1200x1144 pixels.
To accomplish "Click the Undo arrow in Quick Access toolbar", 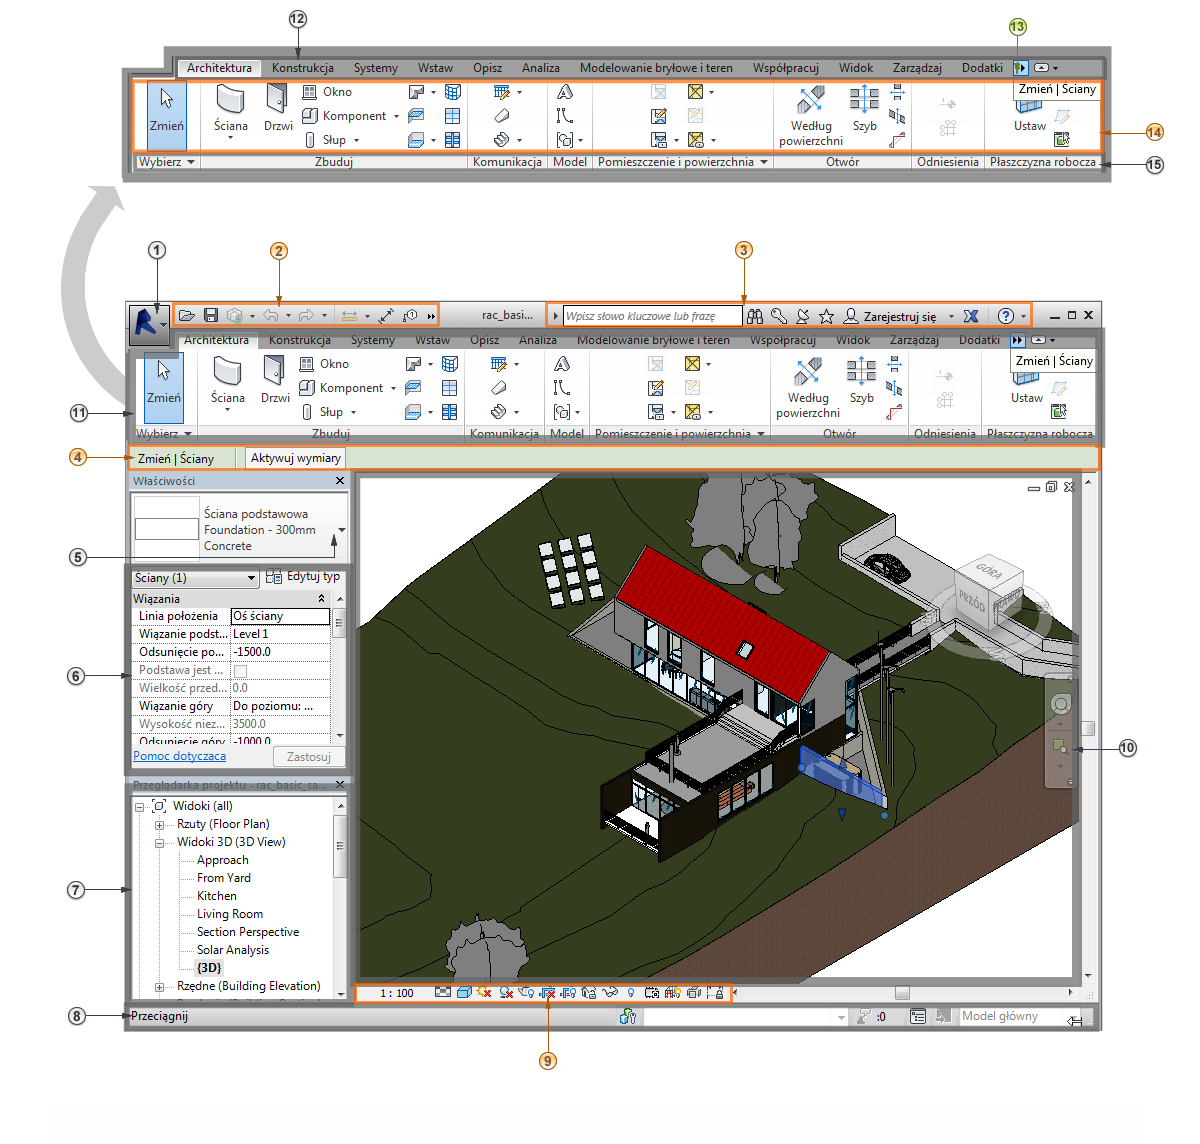I will (271, 315).
